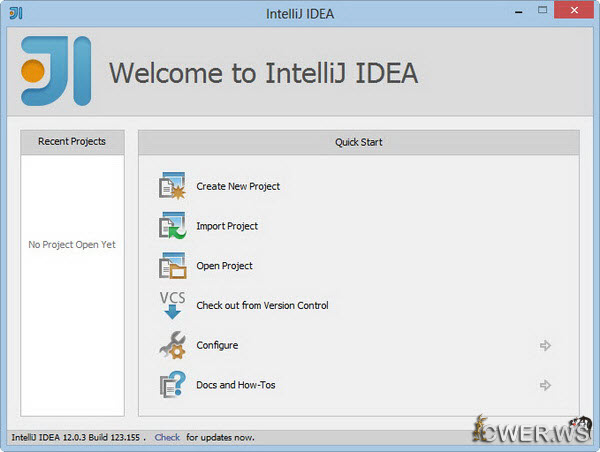Select the Create New Project label

pyautogui.click(x=238, y=186)
